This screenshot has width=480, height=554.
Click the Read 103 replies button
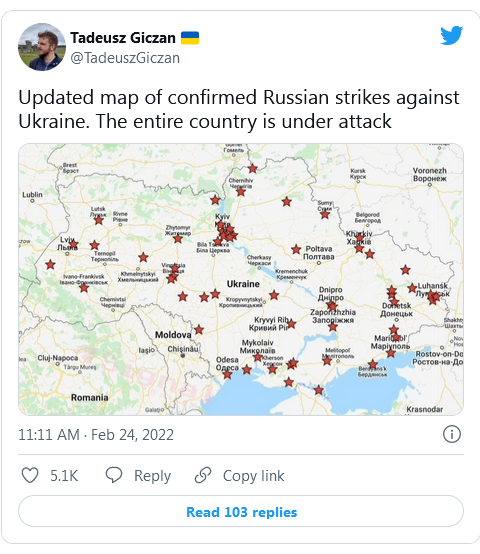pyautogui.click(x=241, y=512)
